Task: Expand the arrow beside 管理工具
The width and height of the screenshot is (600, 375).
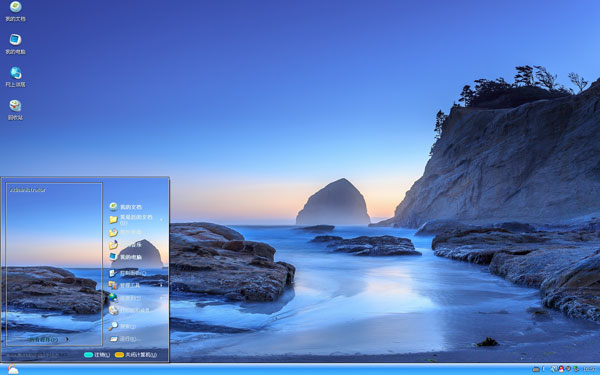Action: coord(161,285)
